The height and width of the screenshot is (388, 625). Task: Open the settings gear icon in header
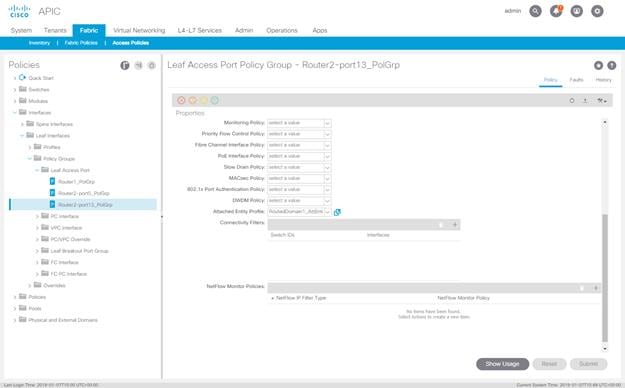click(597, 11)
